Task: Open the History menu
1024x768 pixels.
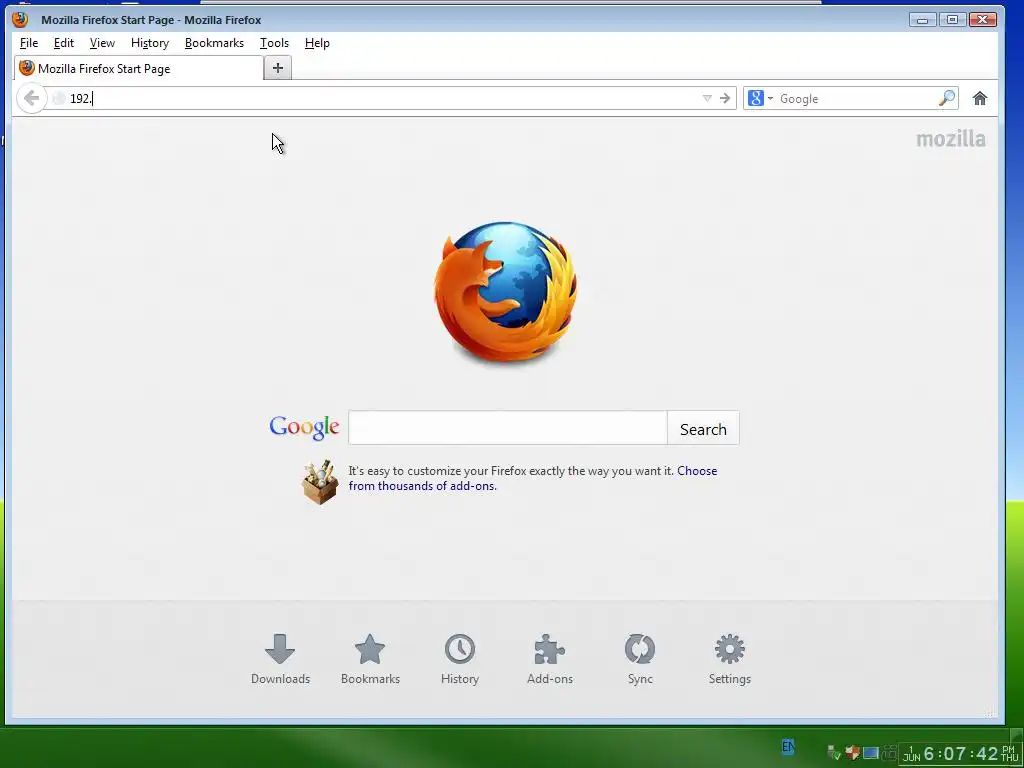Action: click(150, 43)
